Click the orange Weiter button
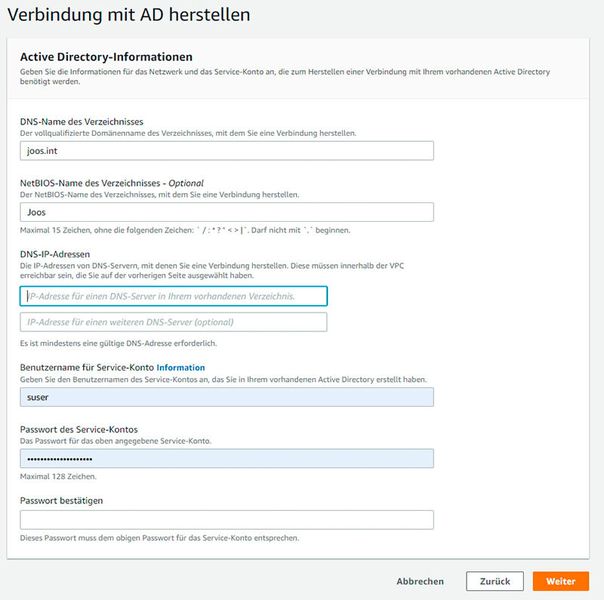The width and height of the screenshot is (604, 600). (560, 581)
